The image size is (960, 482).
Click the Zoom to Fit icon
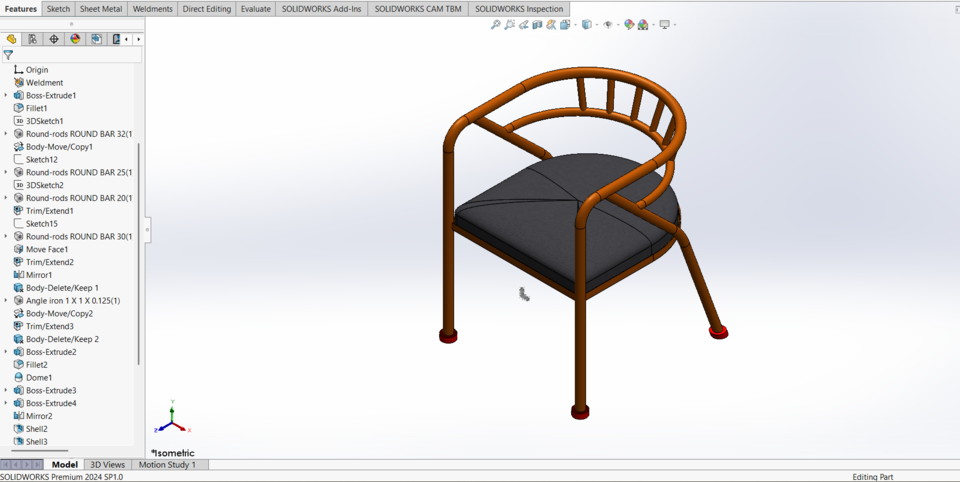click(x=495, y=24)
